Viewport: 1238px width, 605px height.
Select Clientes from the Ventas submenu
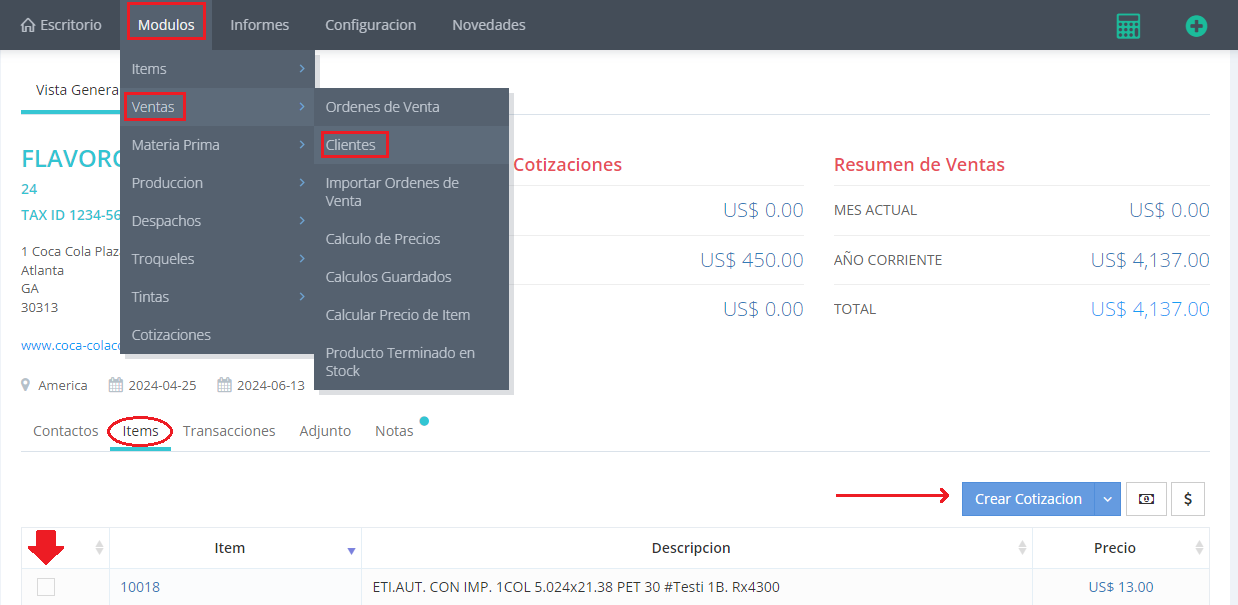pyautogui.click(x=351, y=145)
